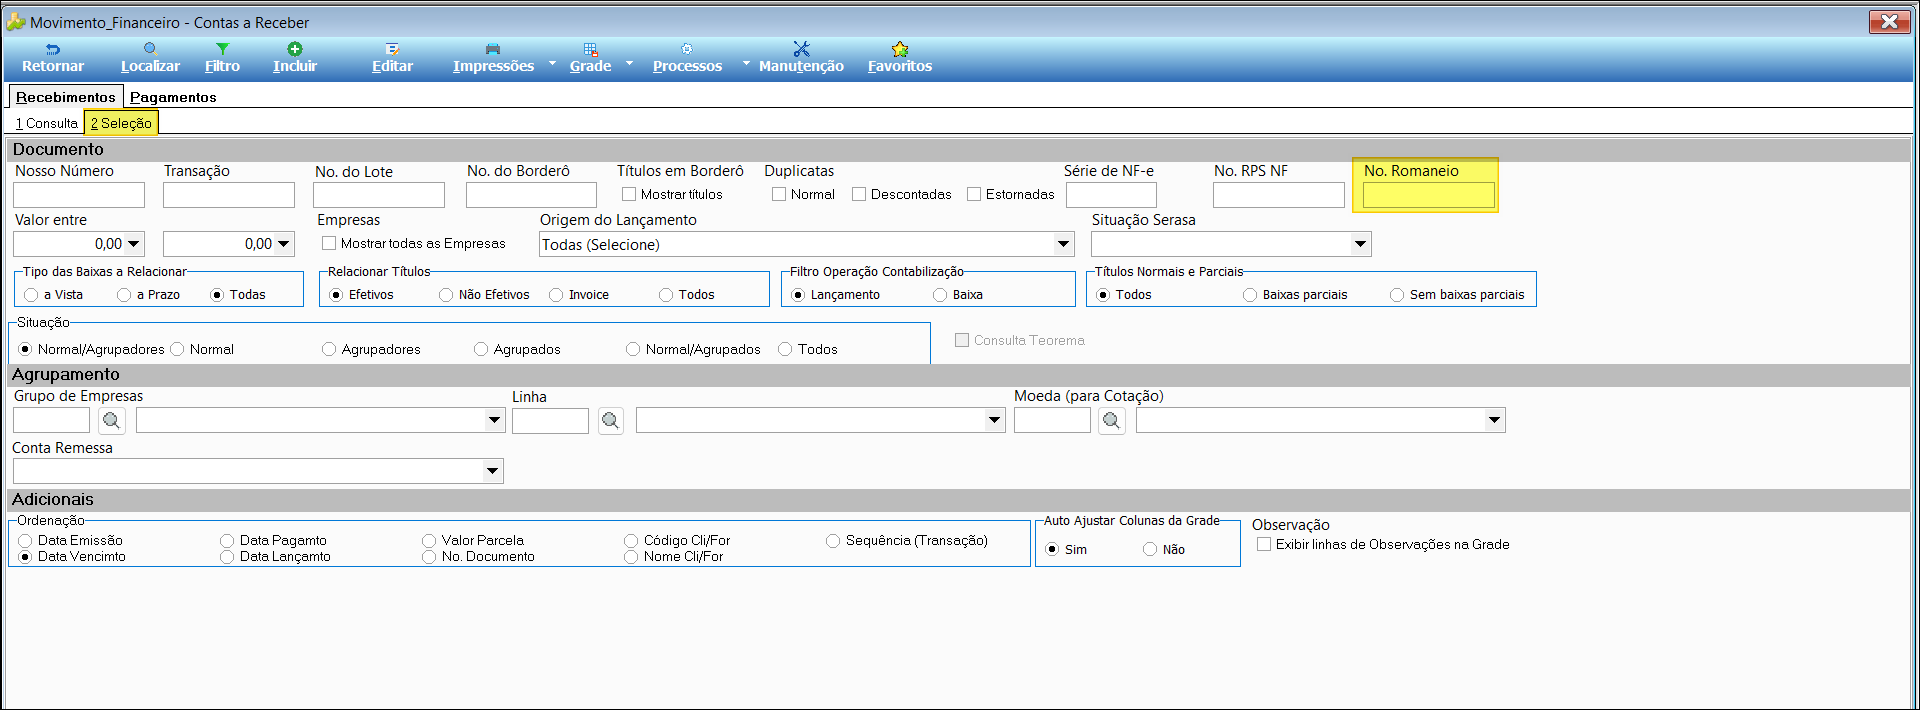Open second Valor entre dropdown arrow

point(284,244)
